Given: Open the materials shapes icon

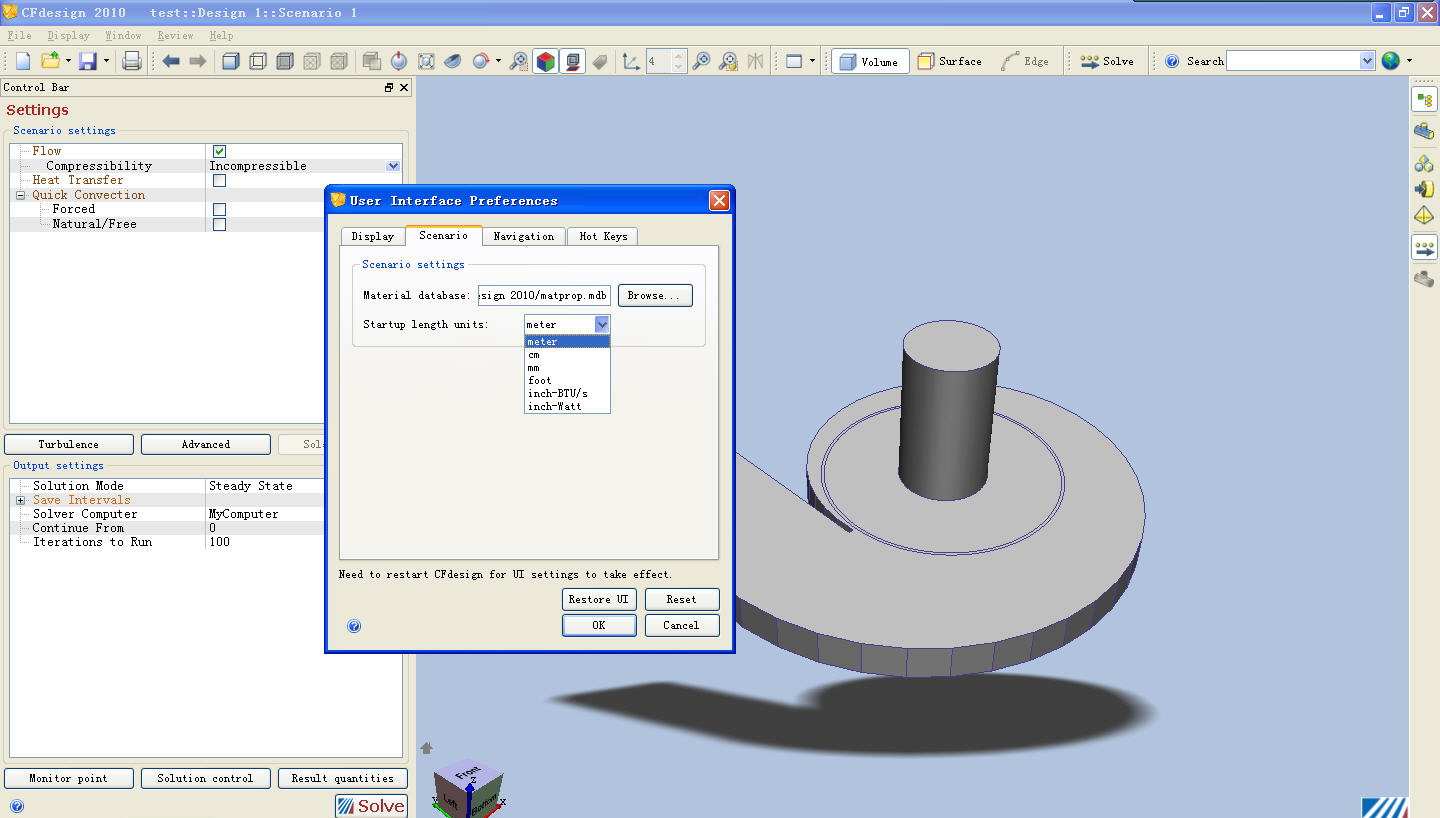Looking at the screenshot, I should [1424, 163].
